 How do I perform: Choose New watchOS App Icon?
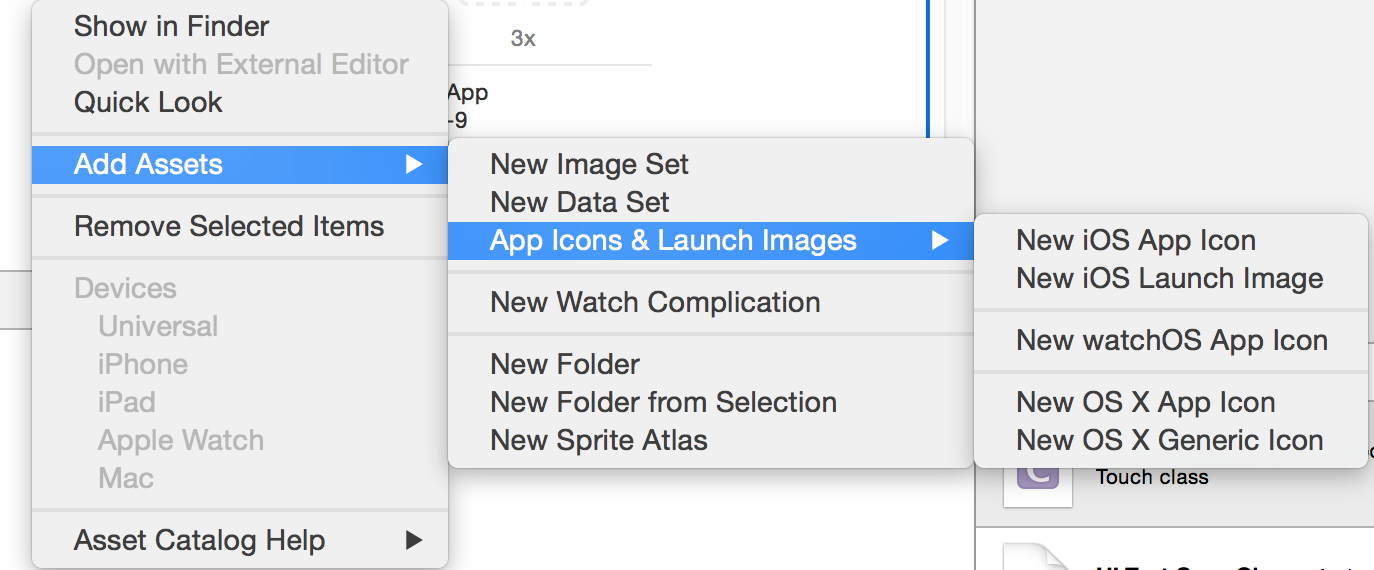pyautogui.click(x=1172, y=340)
